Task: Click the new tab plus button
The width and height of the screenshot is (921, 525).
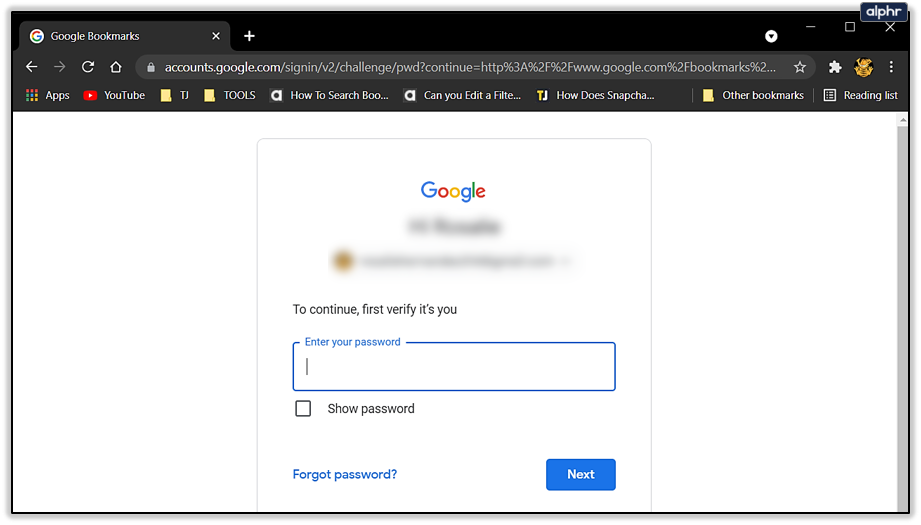Action: (x=249, y=36)
